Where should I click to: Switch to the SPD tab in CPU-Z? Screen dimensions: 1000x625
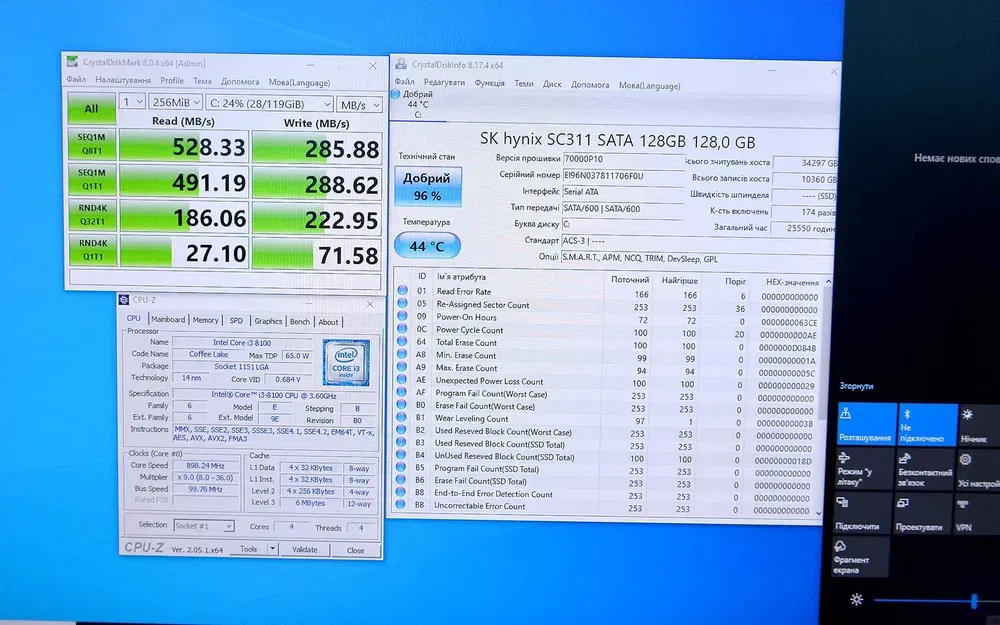[236, 321]
